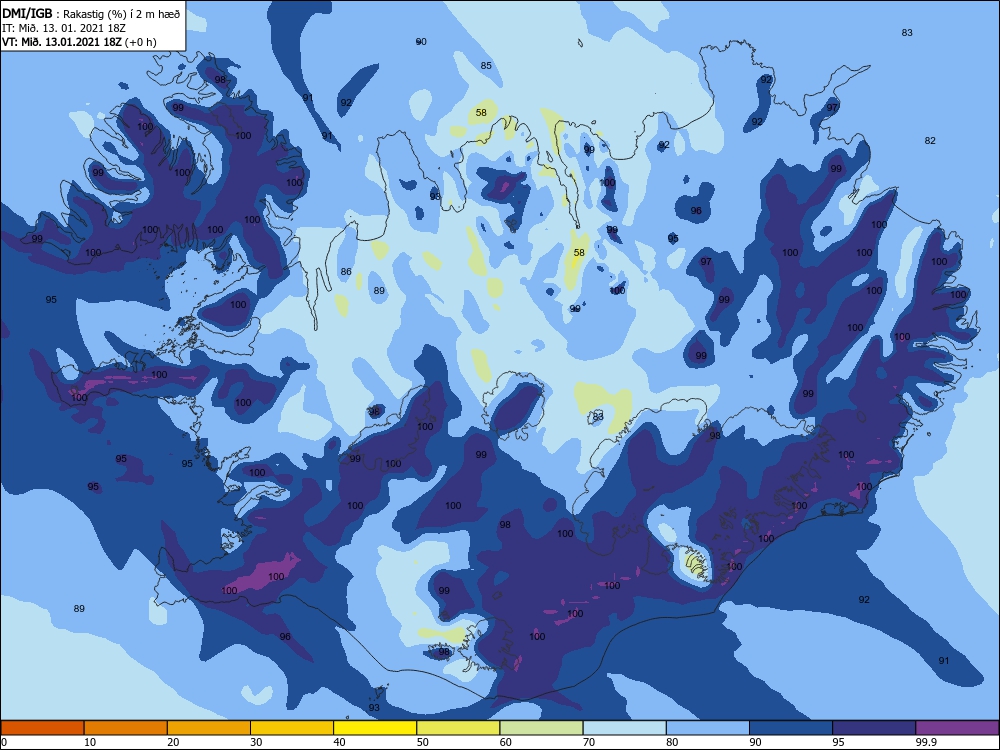Click the '70' legend scale label

pos(589,742)
